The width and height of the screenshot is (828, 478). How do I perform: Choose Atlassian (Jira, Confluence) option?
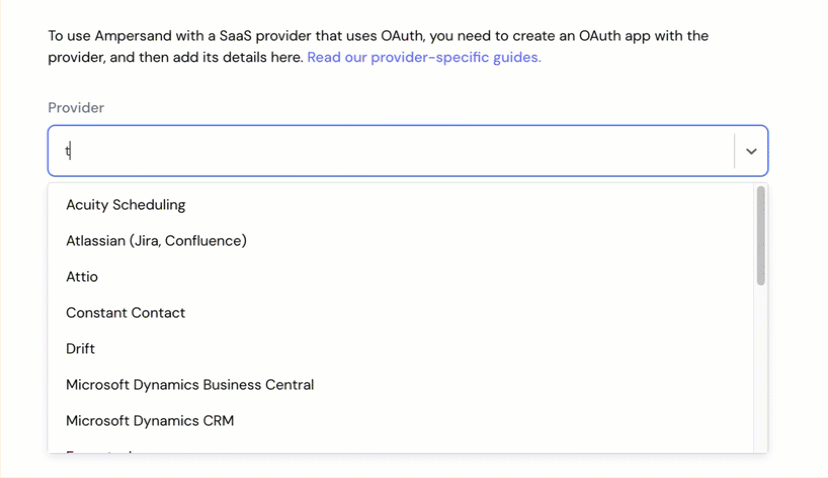(x=400, y=241)
